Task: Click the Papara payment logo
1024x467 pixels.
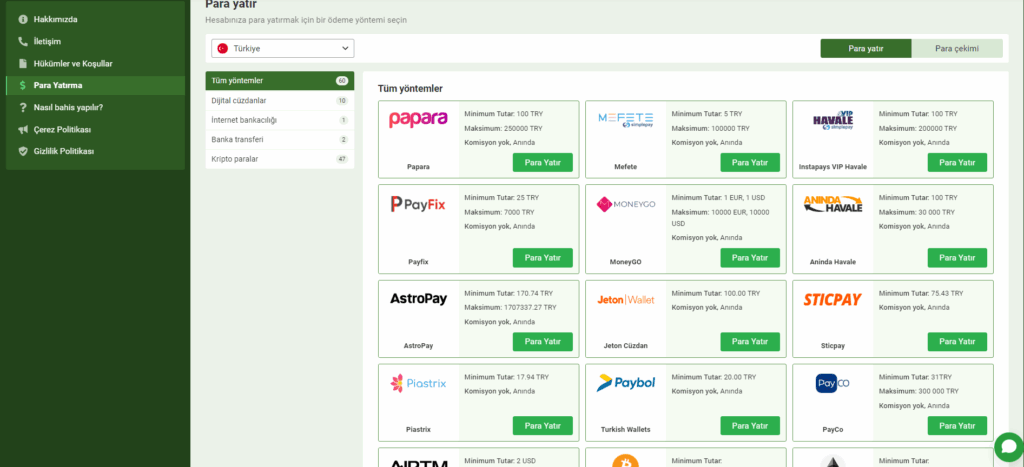Action: pyautogui.click(x=418, y=120)
